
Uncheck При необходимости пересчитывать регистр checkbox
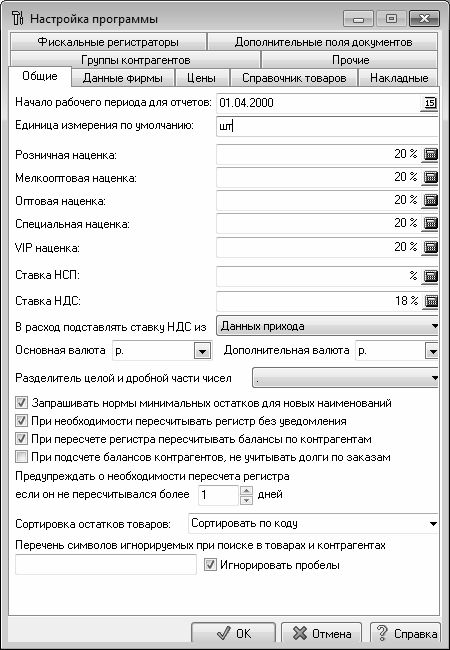pos(21,421)
